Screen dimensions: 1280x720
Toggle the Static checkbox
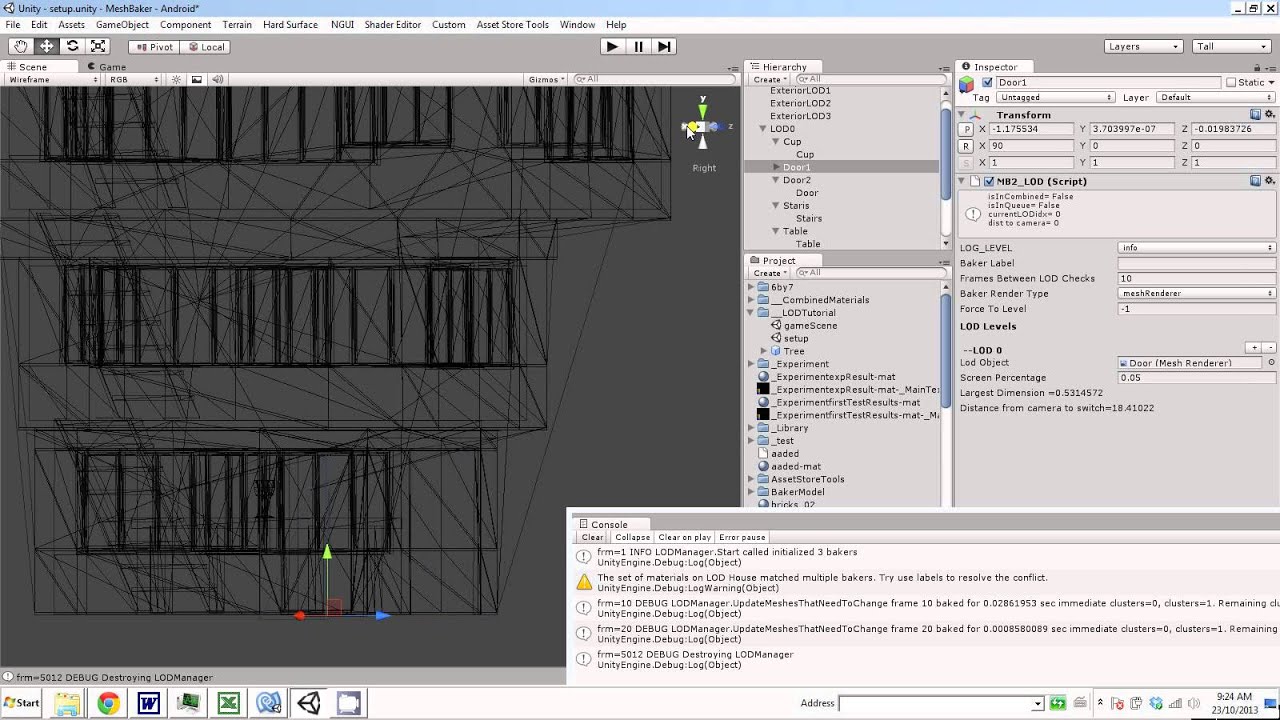[1231, 82]
